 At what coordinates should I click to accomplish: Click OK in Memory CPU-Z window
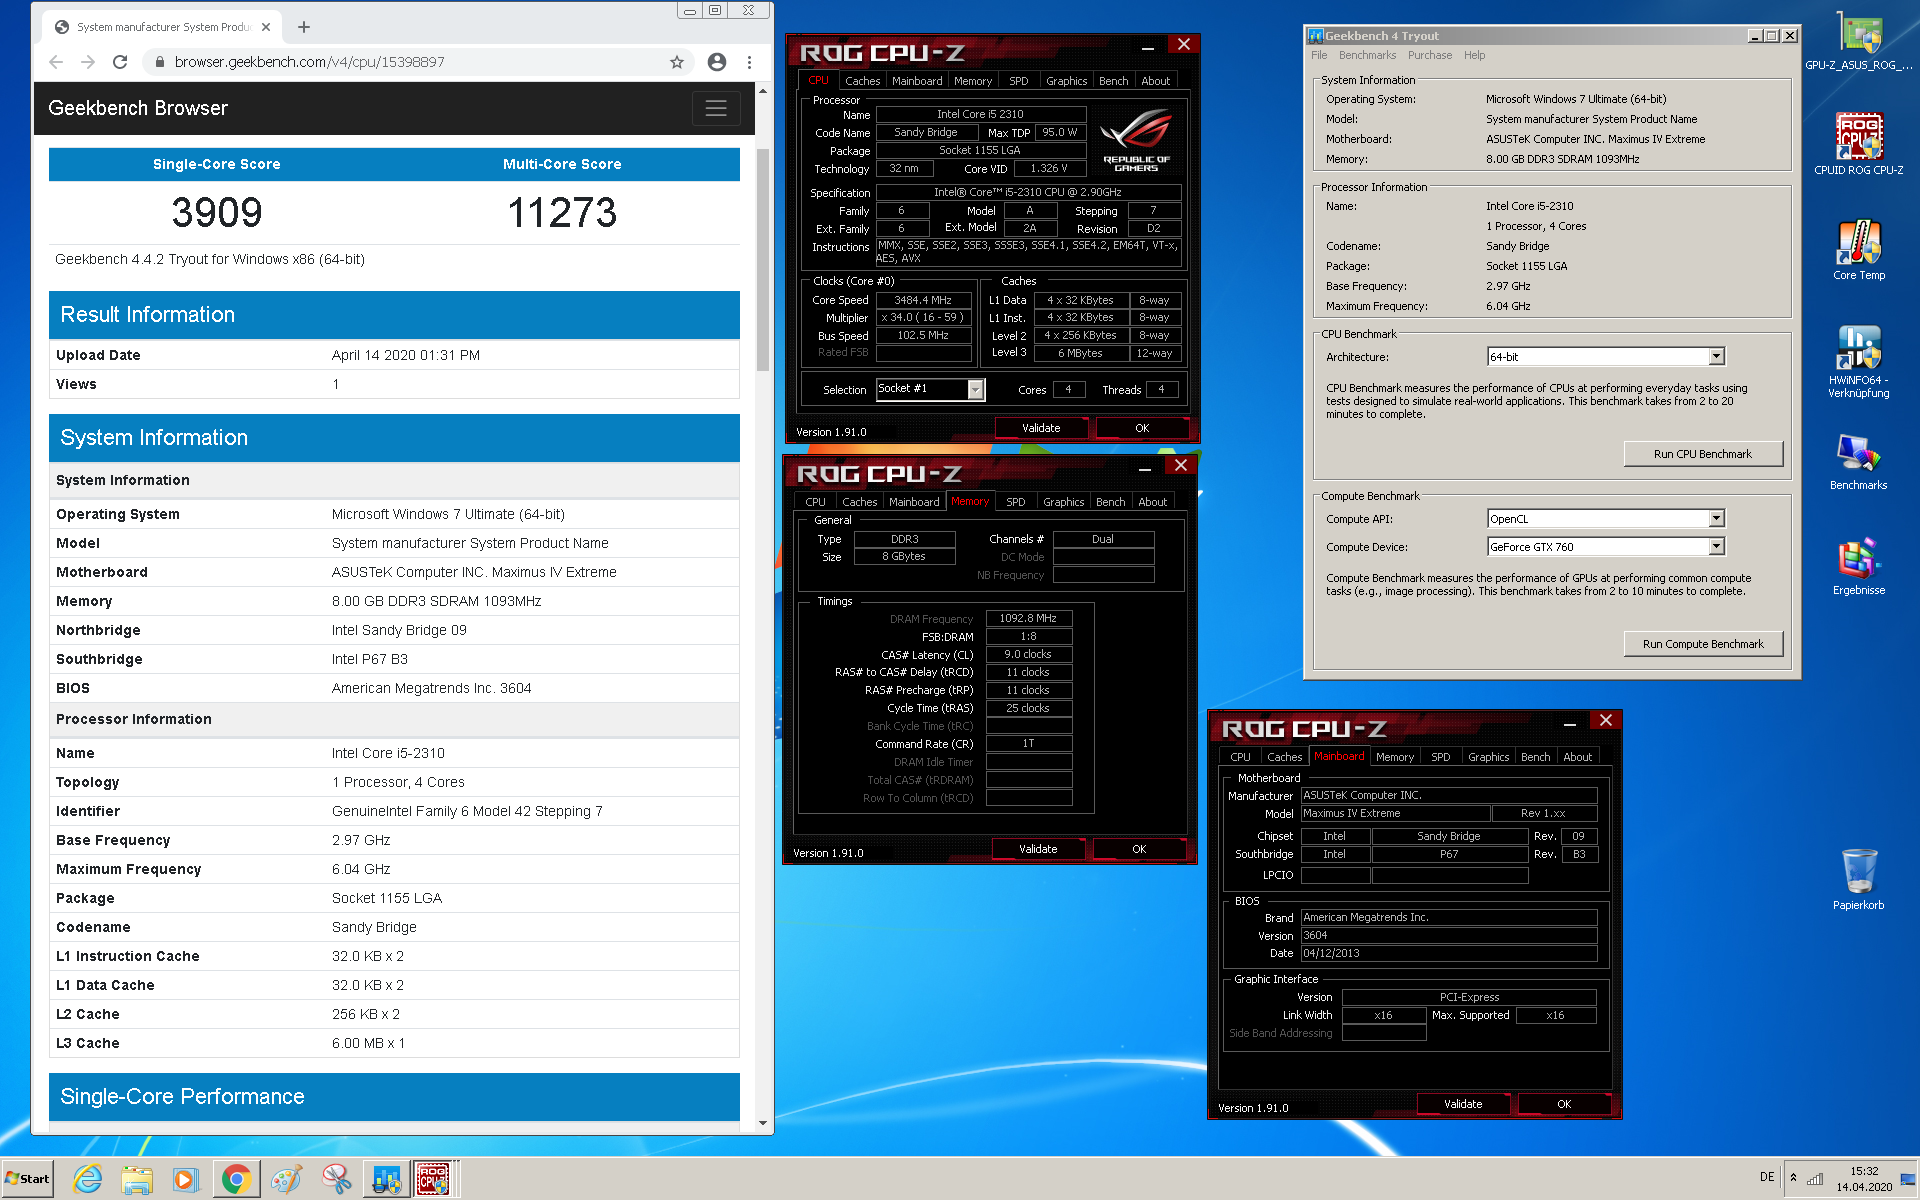(1138, 849)
